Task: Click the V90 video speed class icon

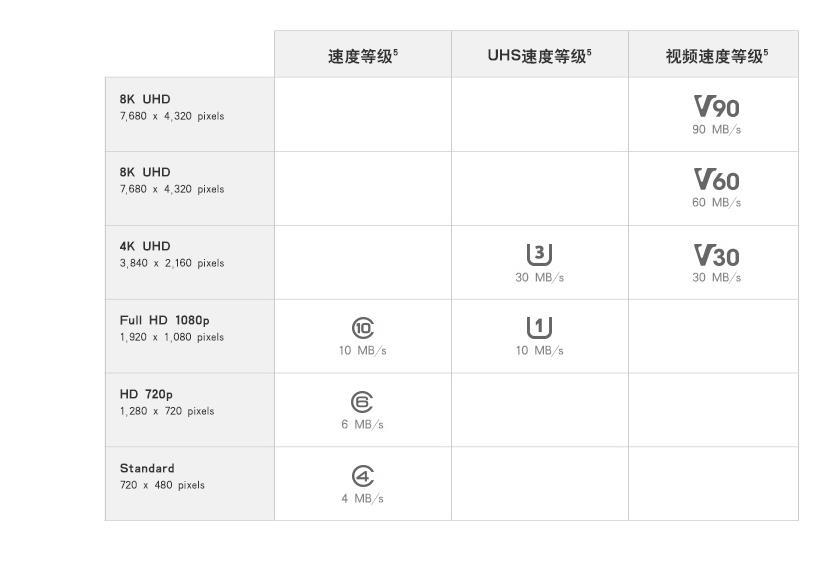Action: pyautogui.click(x=716, y=107)
